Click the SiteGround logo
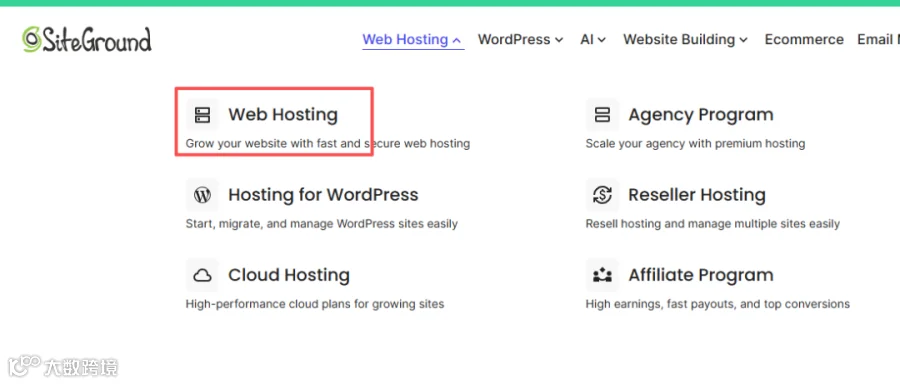 point(87,40)
